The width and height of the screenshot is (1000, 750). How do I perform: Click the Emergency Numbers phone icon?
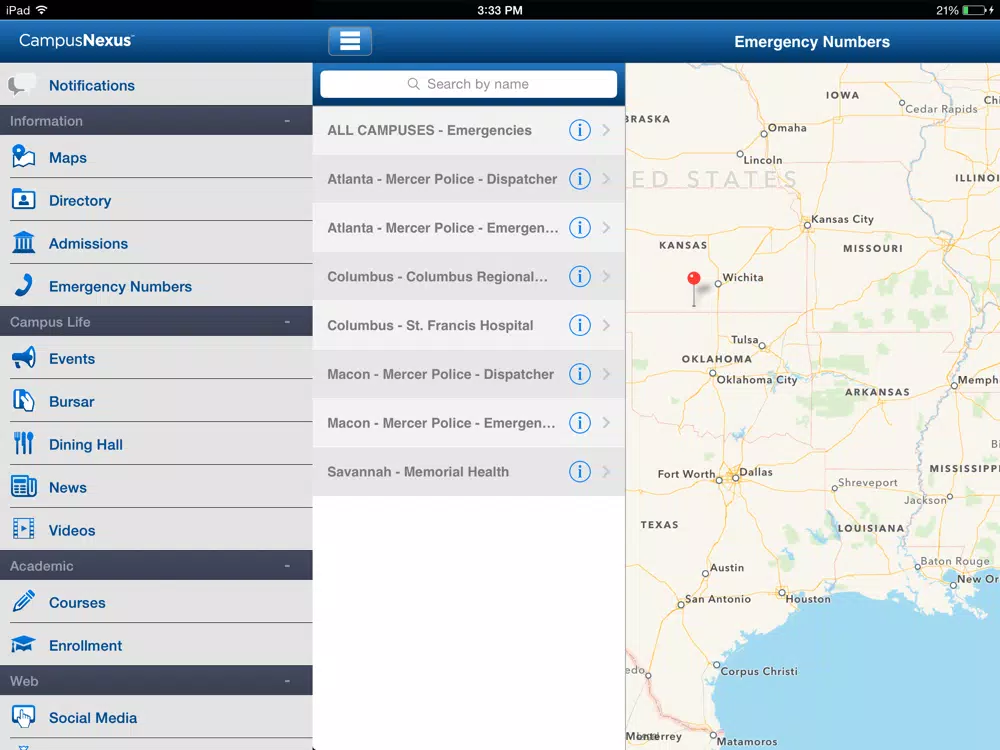(24, 285)
